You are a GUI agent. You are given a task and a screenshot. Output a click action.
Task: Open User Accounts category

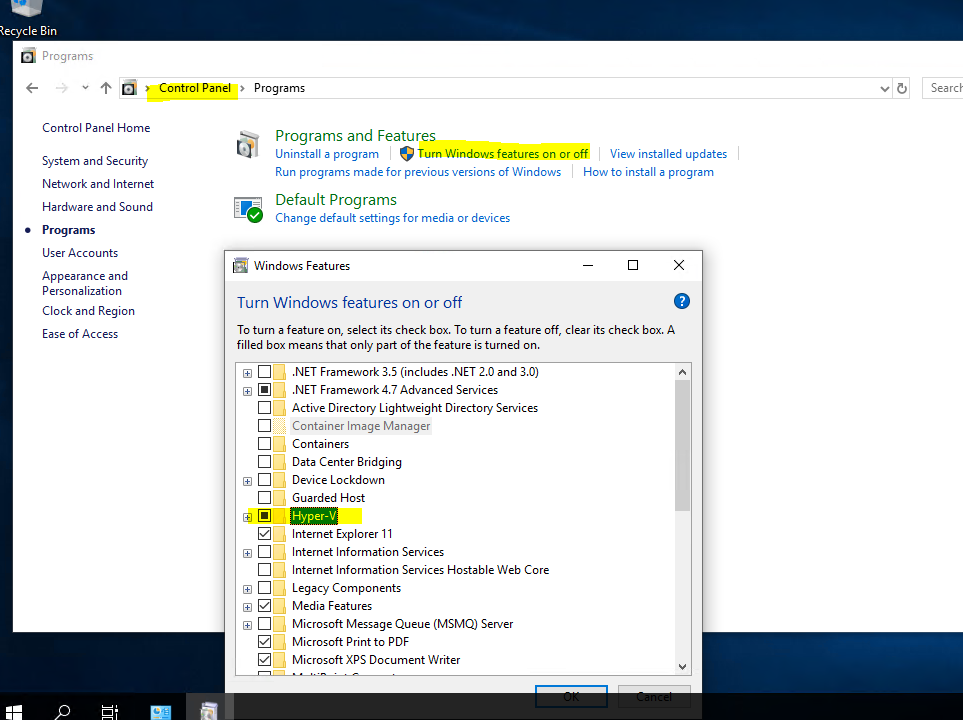[x=80, y=253]
